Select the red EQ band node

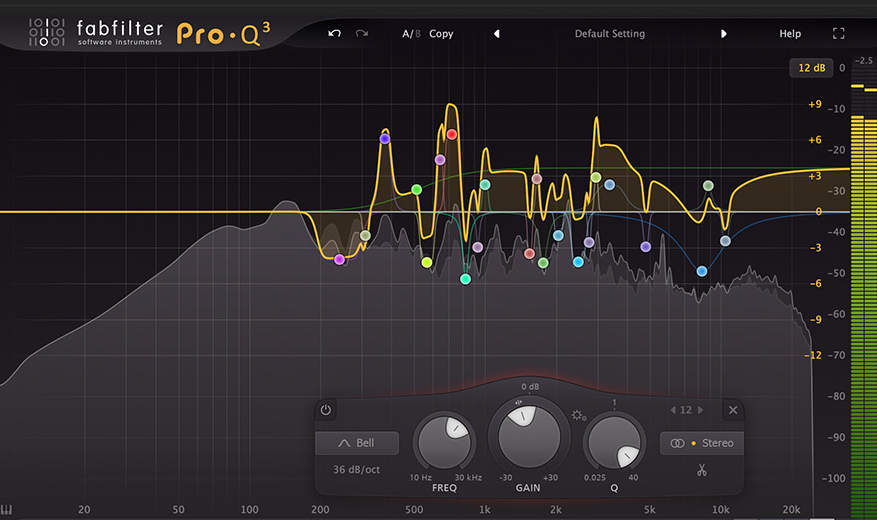[452, 134]
